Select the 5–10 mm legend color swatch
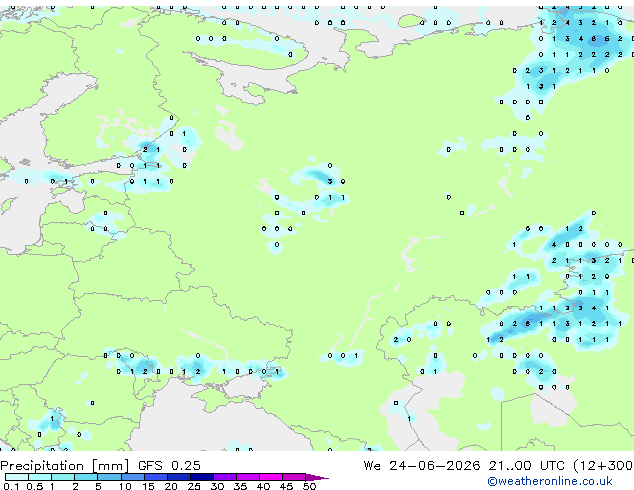 pyautogui.click(x=110, y=477)
